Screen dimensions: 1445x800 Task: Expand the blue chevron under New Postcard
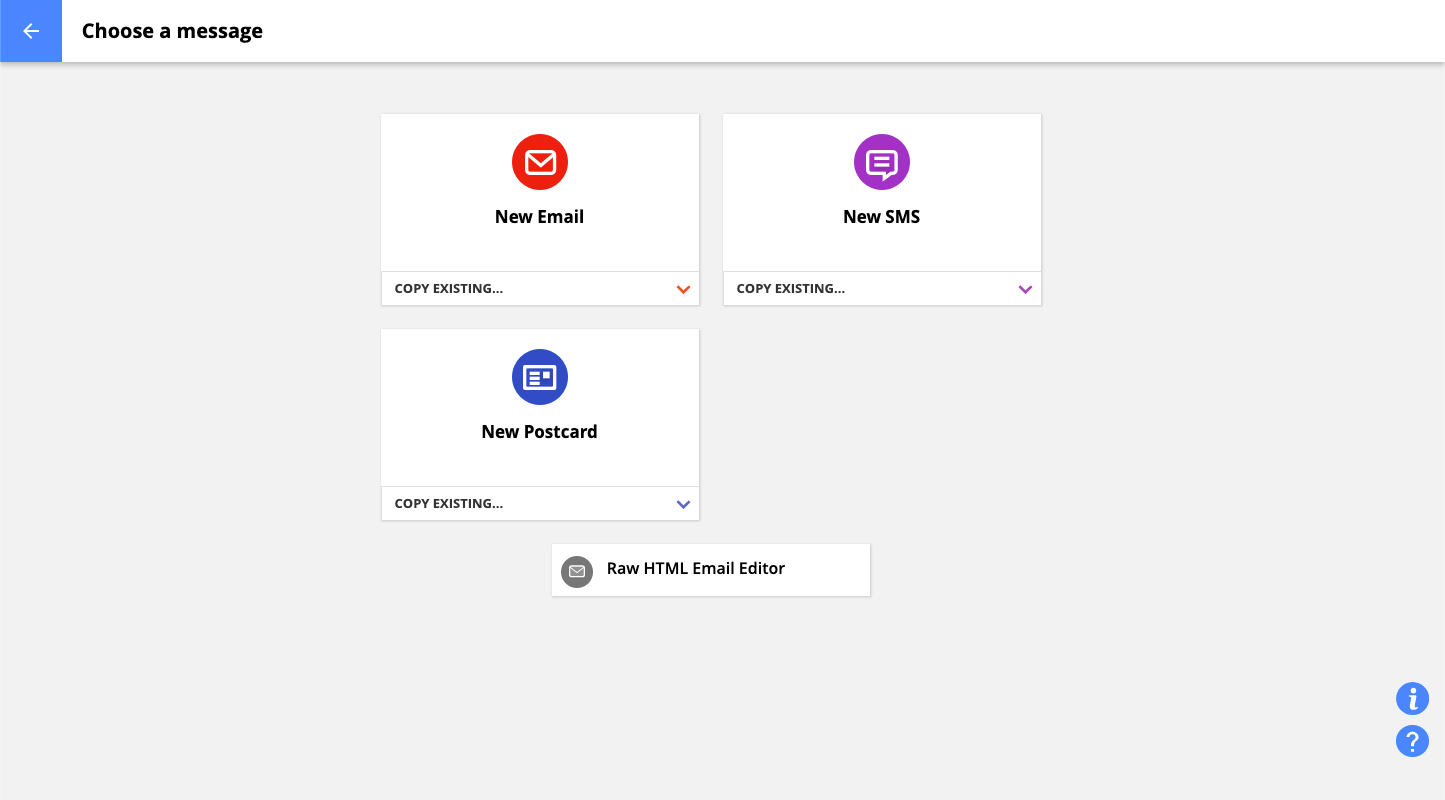pyautogui.click(x=683, y=504)
